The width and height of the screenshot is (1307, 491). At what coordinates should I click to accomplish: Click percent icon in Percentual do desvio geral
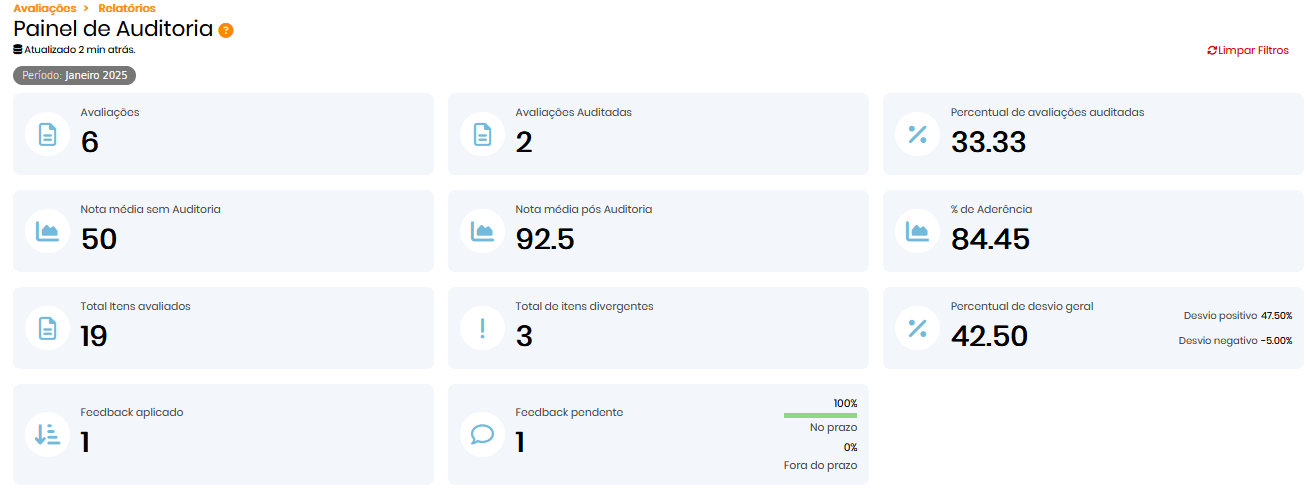click(x=917, y=328)
